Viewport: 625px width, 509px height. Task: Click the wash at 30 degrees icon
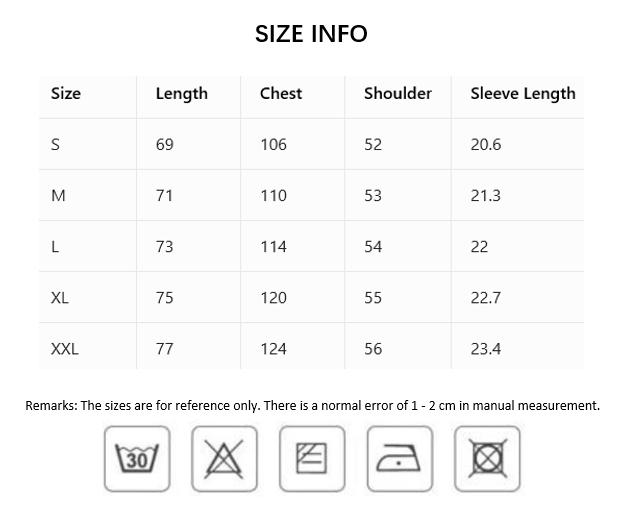(137, 459)
